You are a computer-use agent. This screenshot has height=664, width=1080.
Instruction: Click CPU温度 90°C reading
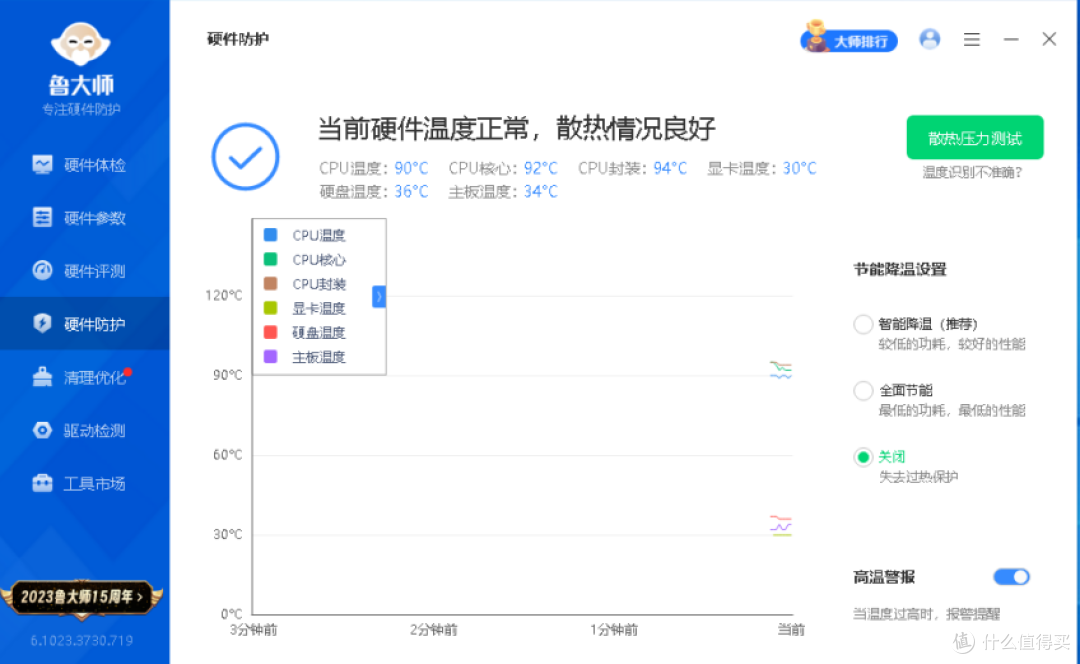coord(373,168)
